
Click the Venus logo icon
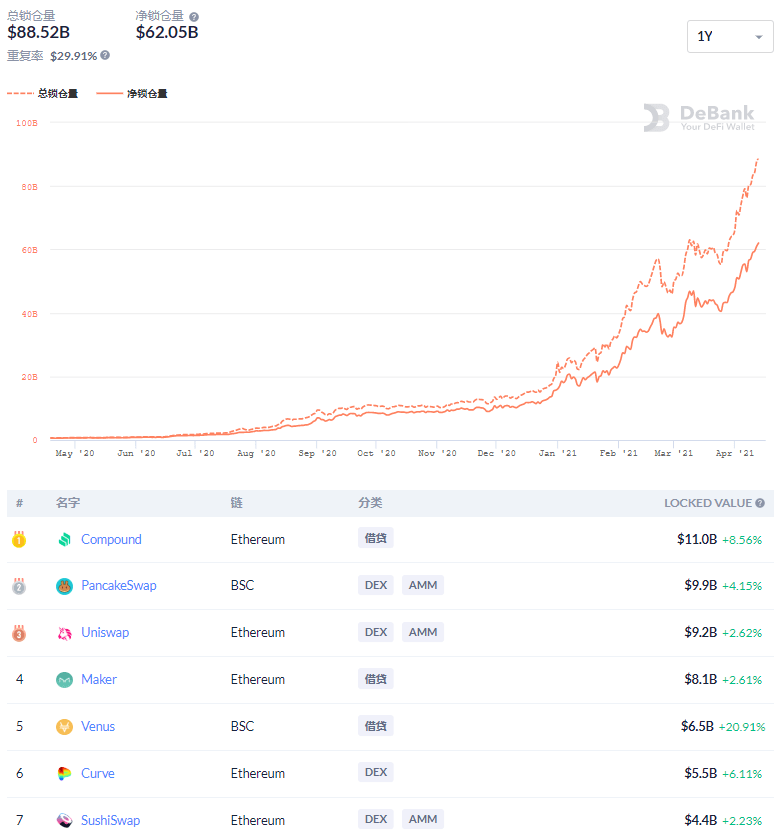[x=65, y=727]
